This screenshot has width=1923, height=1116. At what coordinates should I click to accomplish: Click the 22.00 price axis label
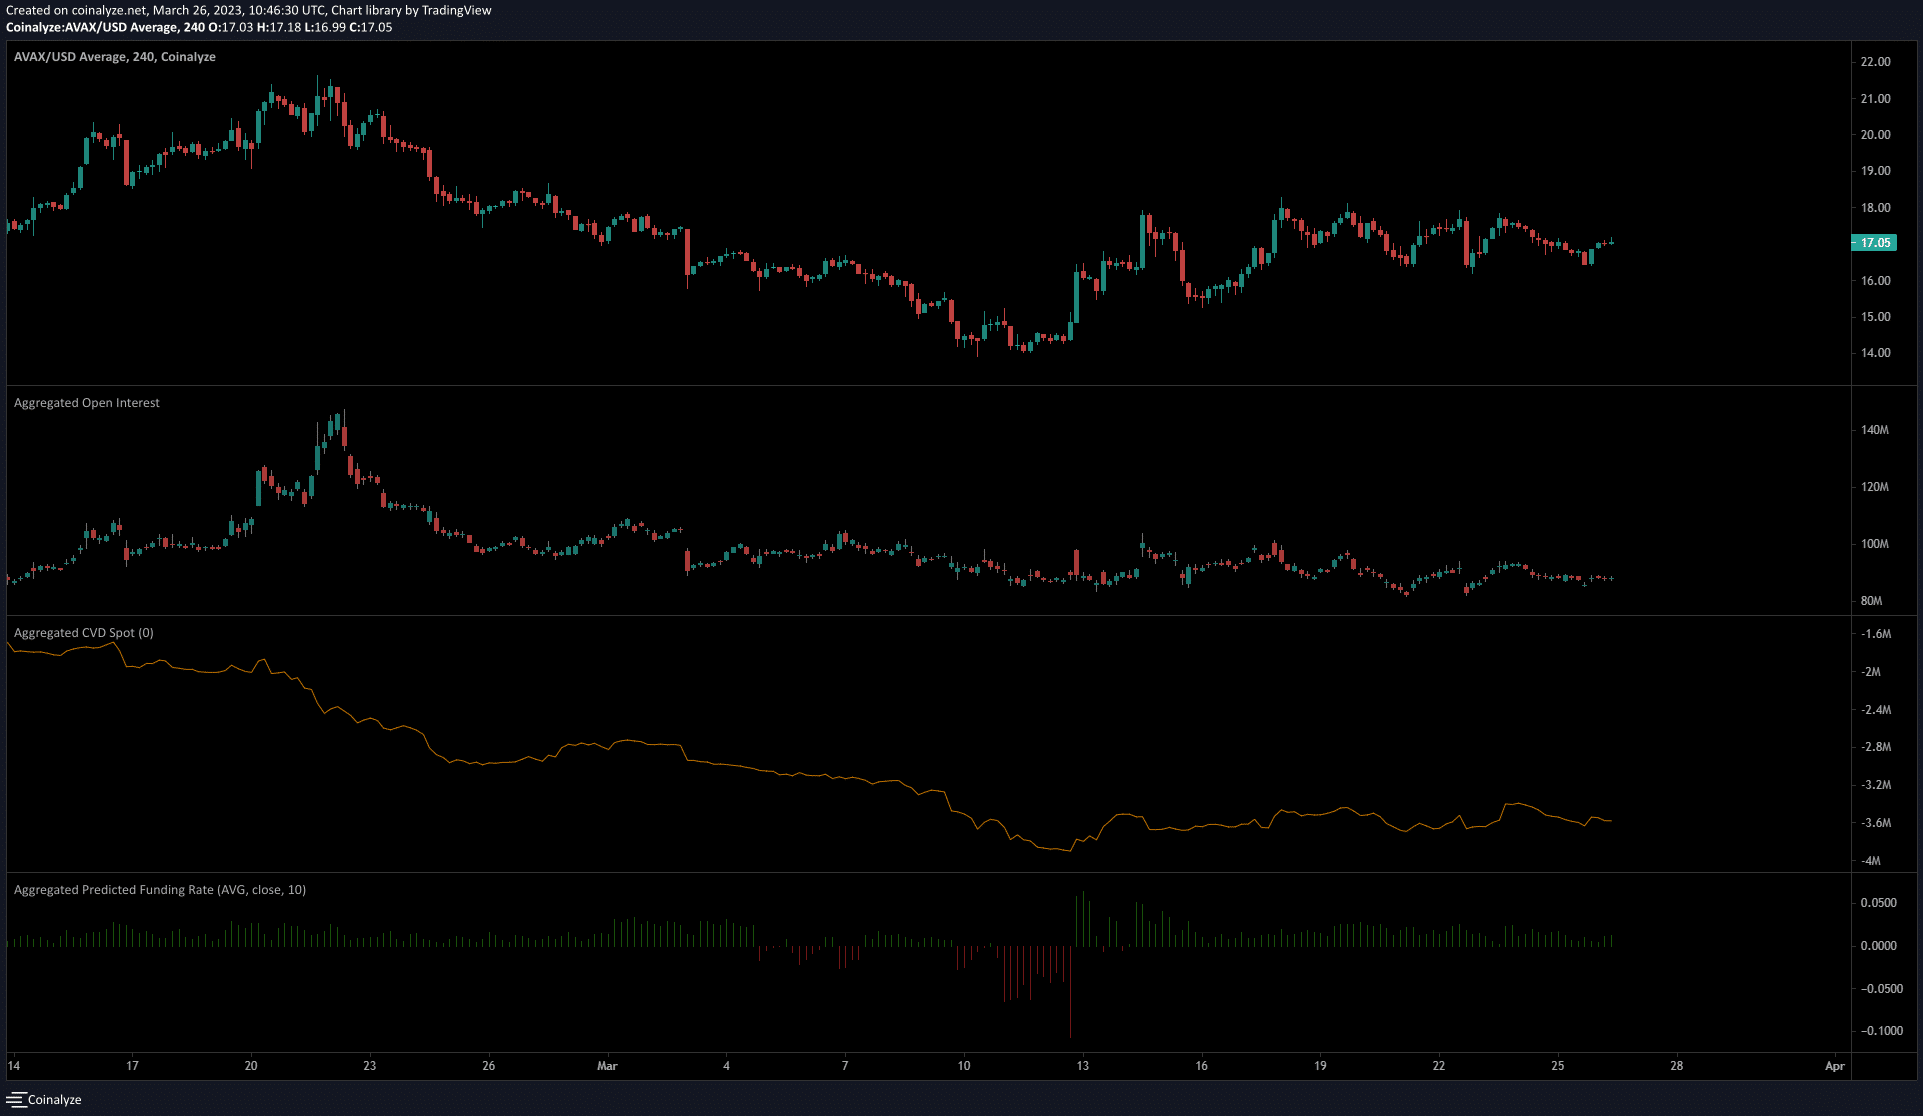click(1875, 62)
